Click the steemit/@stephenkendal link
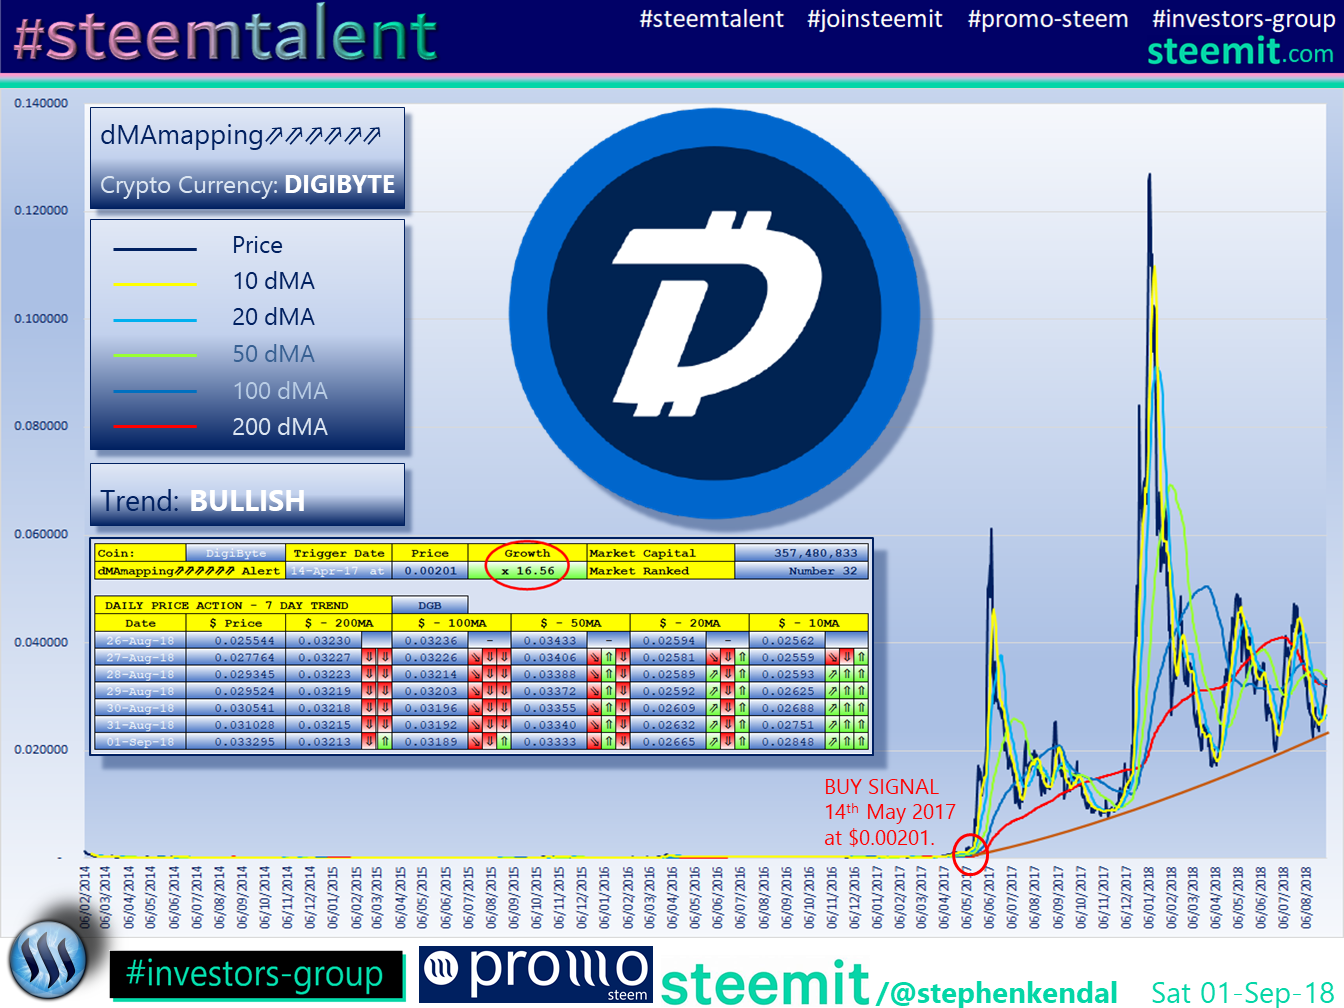The image size is (1344, 1008). tap(889, 984)
